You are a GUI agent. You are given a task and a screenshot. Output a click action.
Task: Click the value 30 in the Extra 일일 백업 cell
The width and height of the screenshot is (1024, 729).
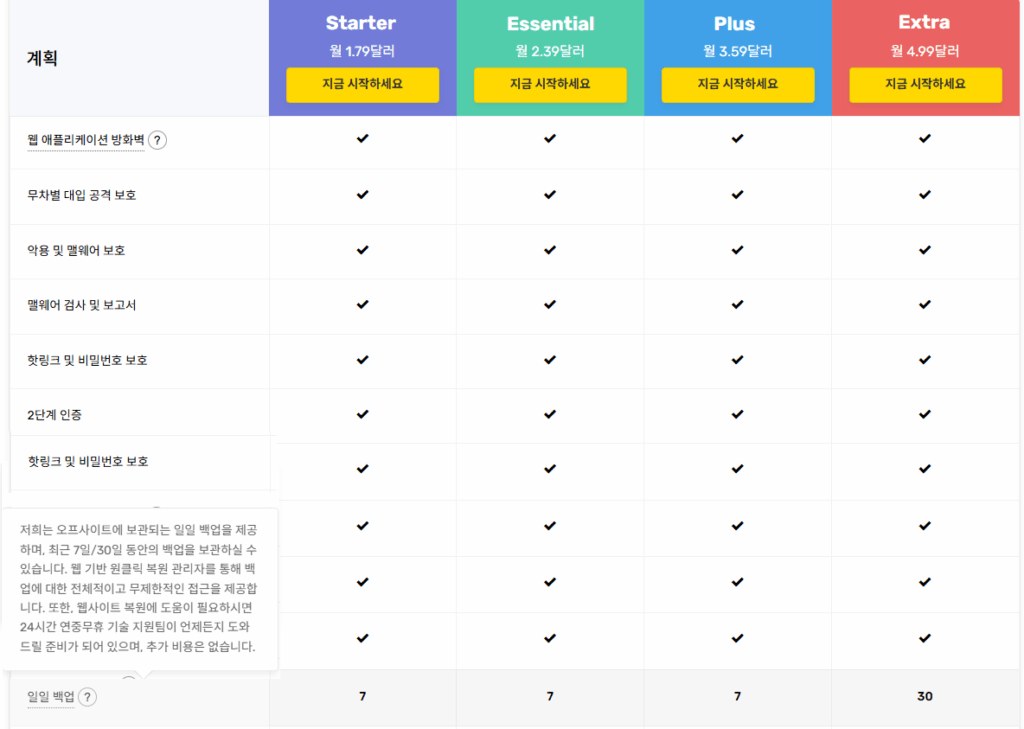924,697
